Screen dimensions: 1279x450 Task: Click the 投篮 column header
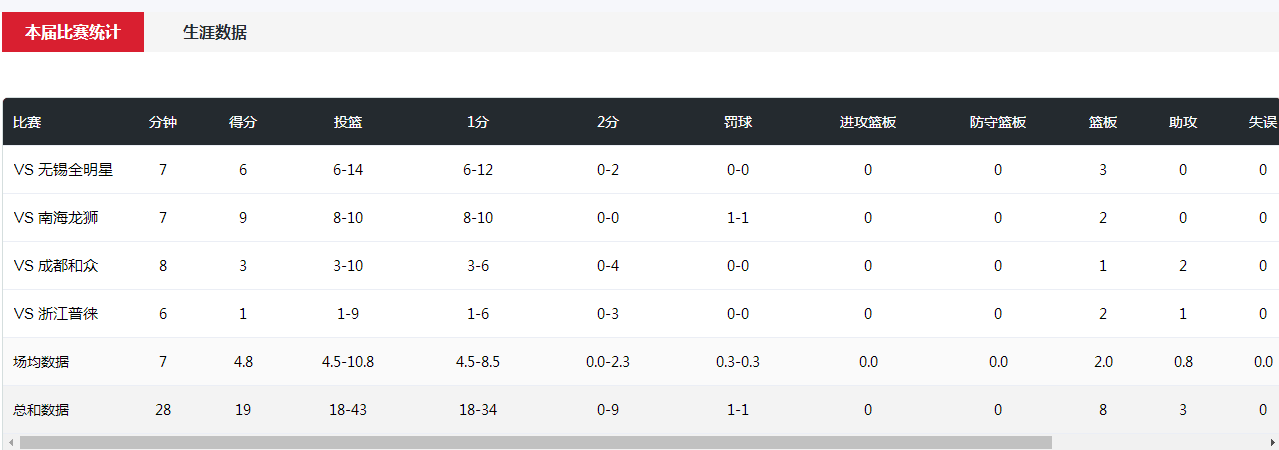tap(348, 122)
